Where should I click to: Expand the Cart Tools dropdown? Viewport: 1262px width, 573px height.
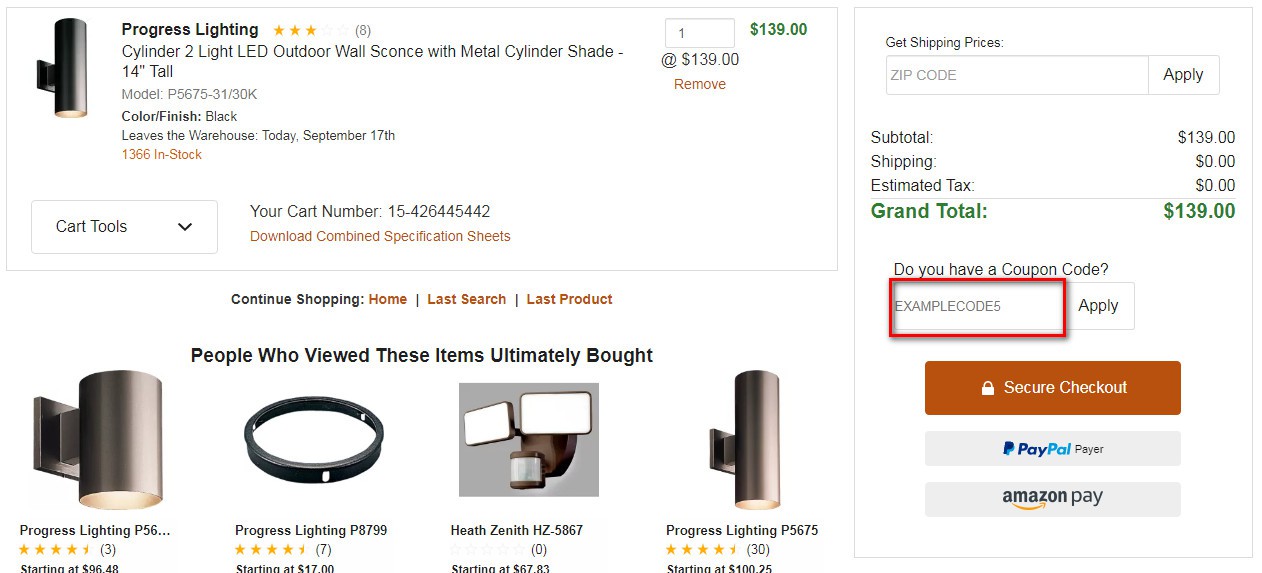click(x=124, y=227)
